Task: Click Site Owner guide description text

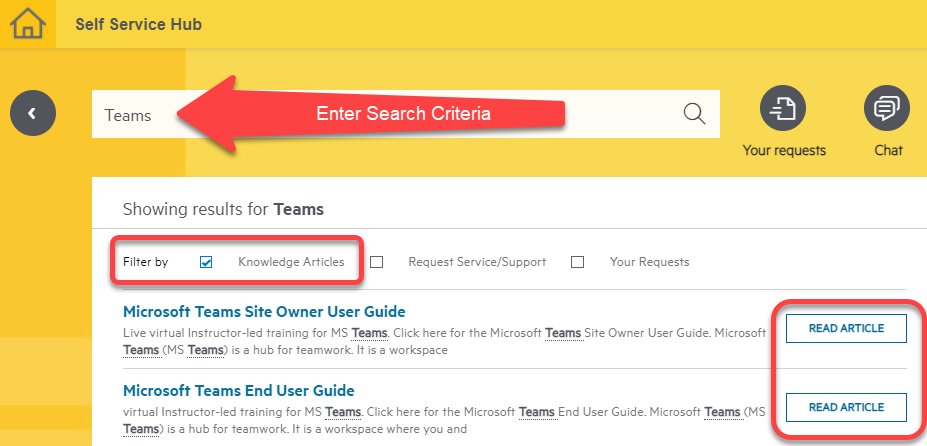Action: point(445,342)
